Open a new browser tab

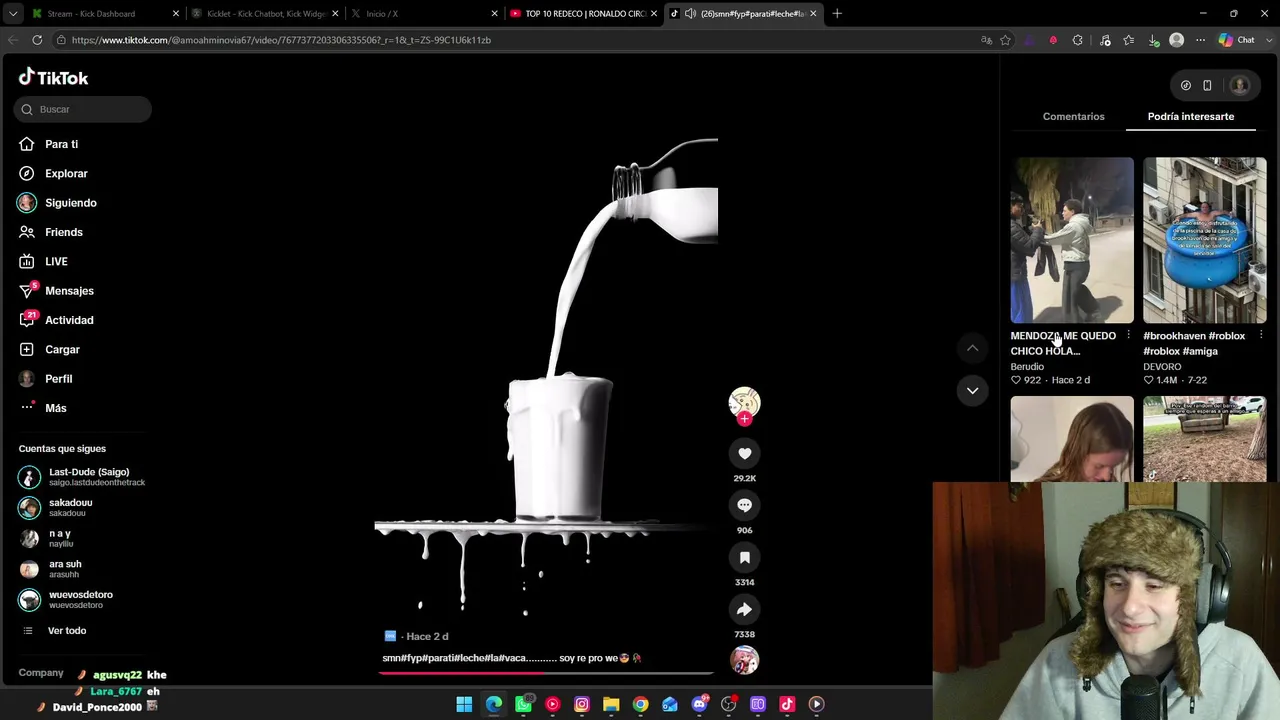click(x=837, y=14)
